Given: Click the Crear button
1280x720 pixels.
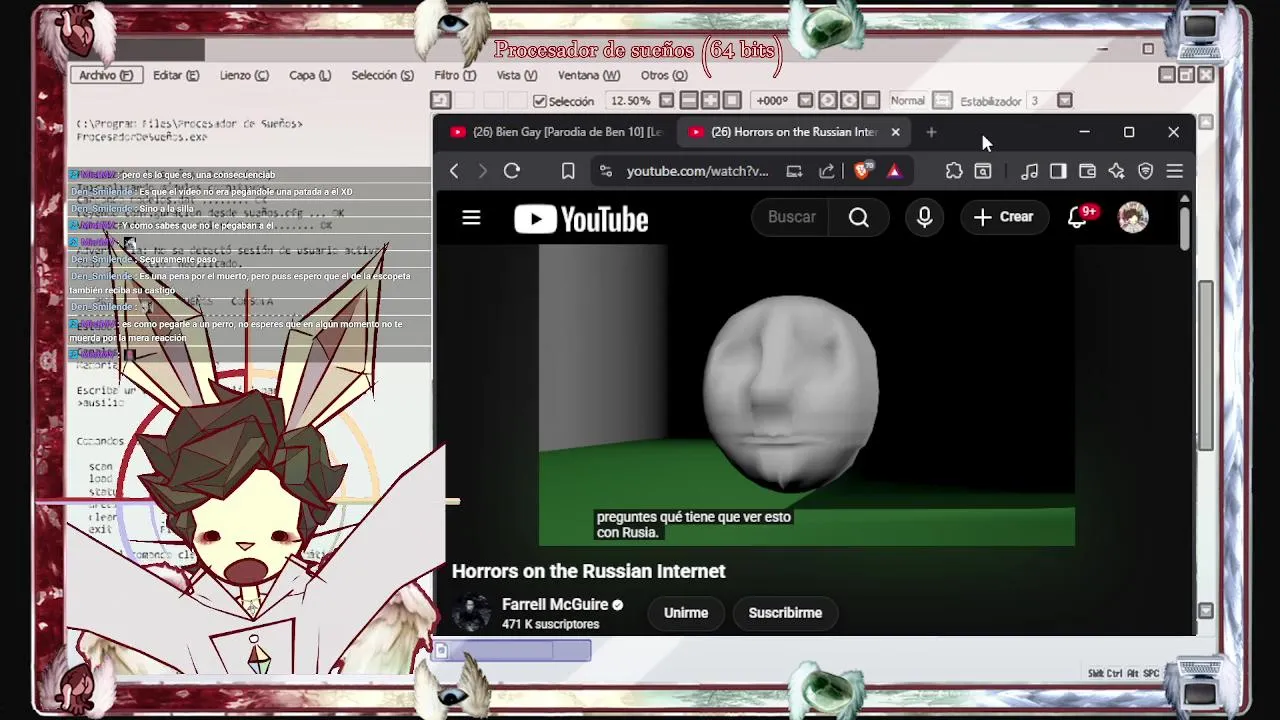Looking at the screenshot, I should point(1003,217).
